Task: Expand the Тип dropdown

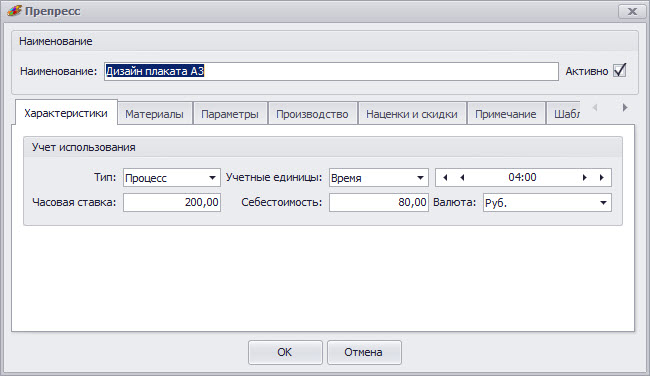Action: click(212, 178)
